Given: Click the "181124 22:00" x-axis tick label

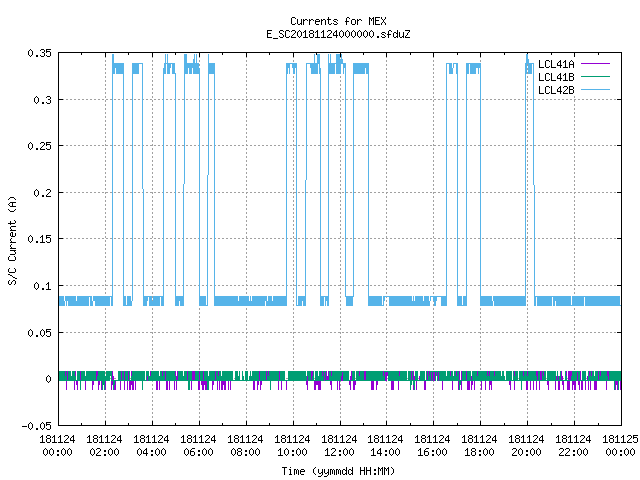Looking at the screenshot, I should pyautogui.click(x=573, y=446).
